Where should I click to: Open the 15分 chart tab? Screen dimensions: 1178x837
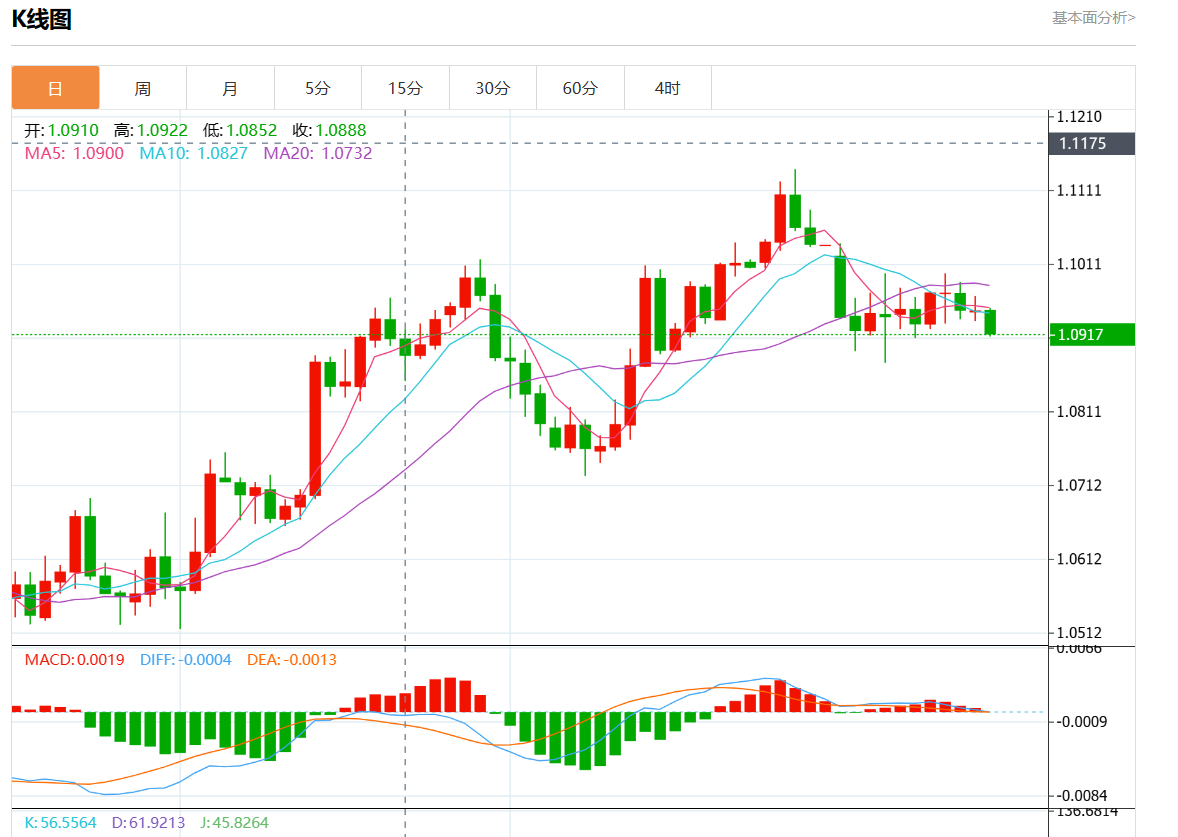pyautogui.click(x=405, y=88)
